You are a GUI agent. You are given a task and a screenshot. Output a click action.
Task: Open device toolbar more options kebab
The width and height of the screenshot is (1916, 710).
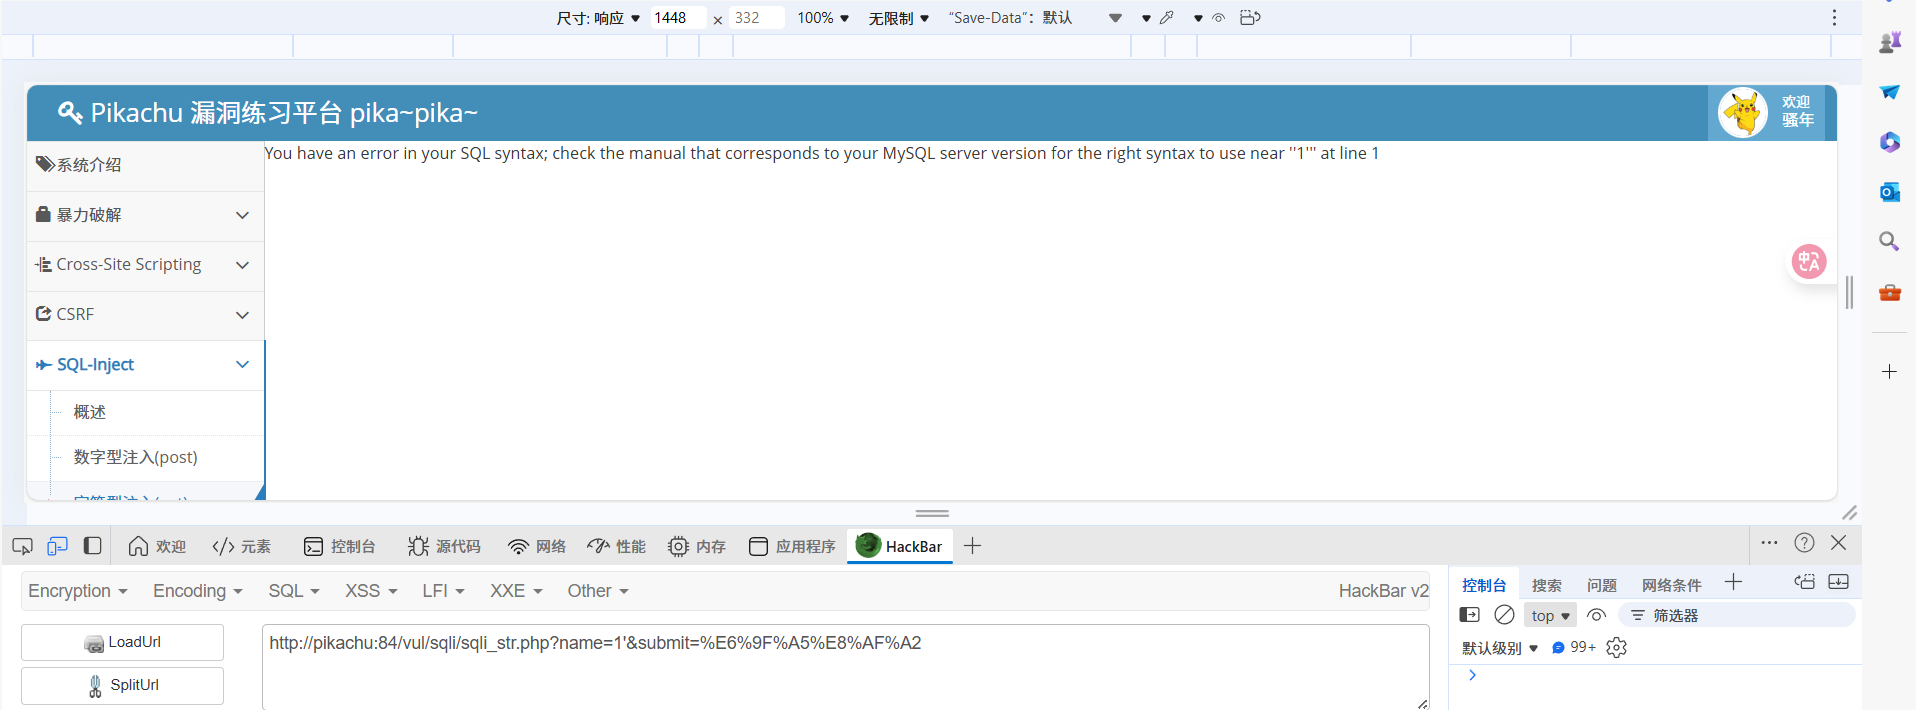click(x=1834, y=18)
